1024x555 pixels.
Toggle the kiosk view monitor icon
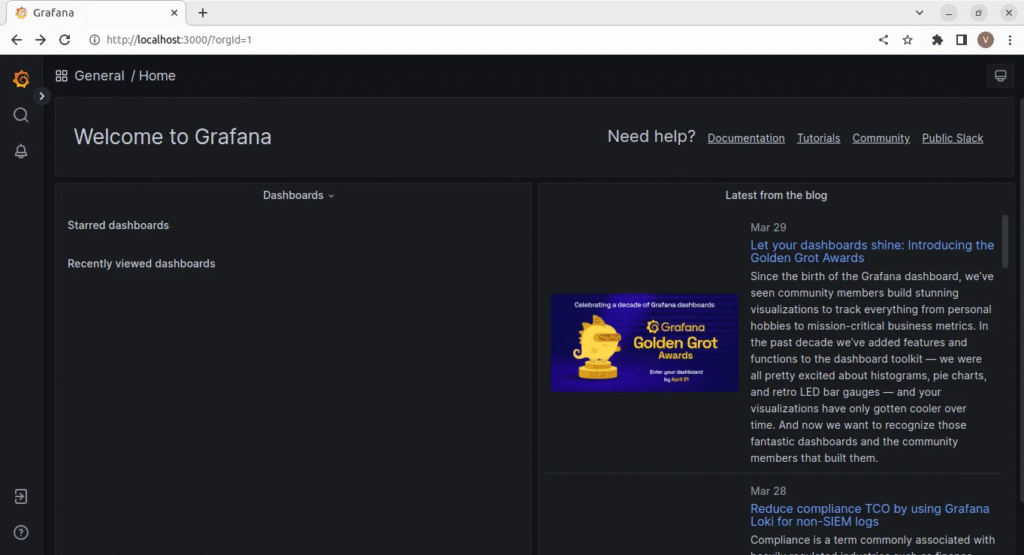pyautogui.click(x=1000, y=76)
